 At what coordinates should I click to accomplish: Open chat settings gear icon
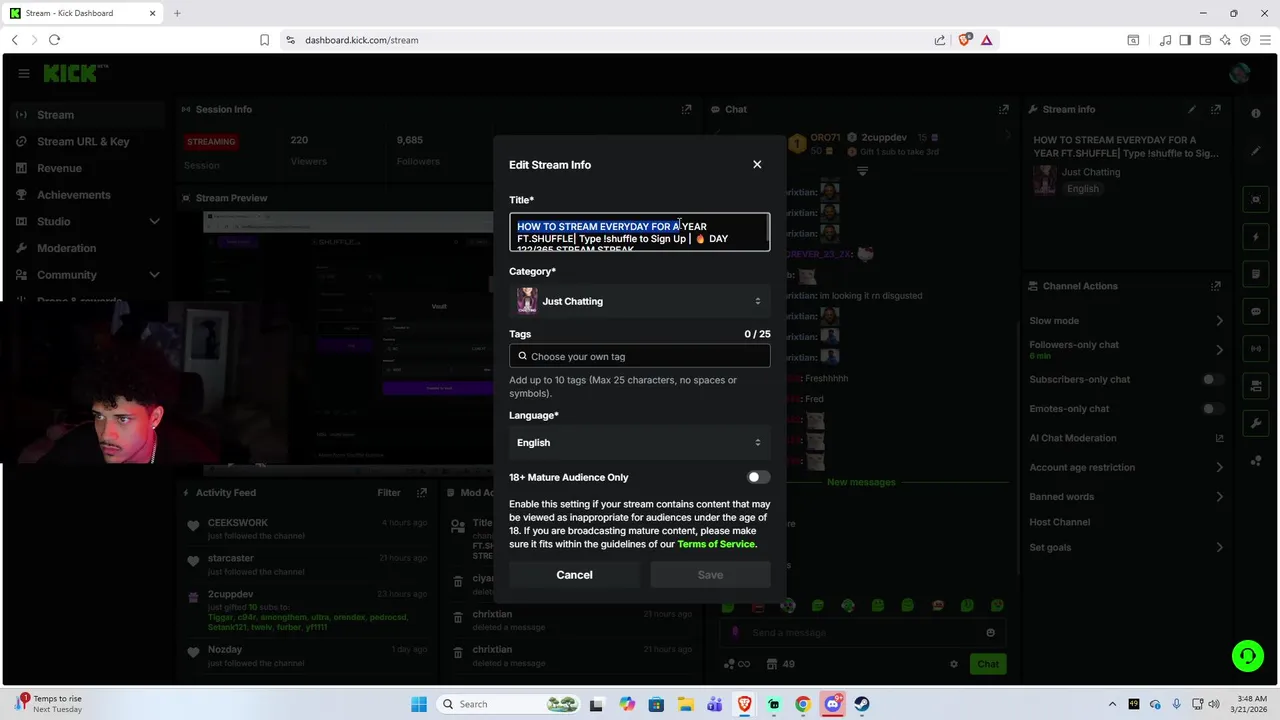coord(953,664)
